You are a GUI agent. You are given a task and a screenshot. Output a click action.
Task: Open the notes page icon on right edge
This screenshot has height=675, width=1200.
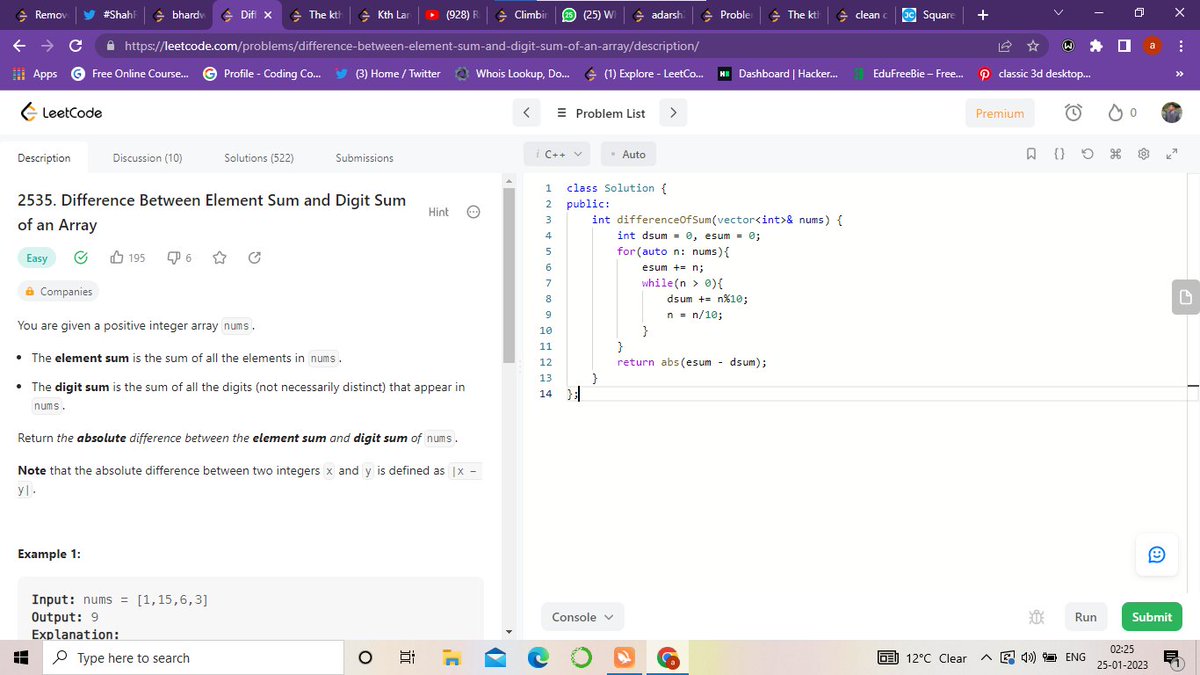pos(1185,296)
